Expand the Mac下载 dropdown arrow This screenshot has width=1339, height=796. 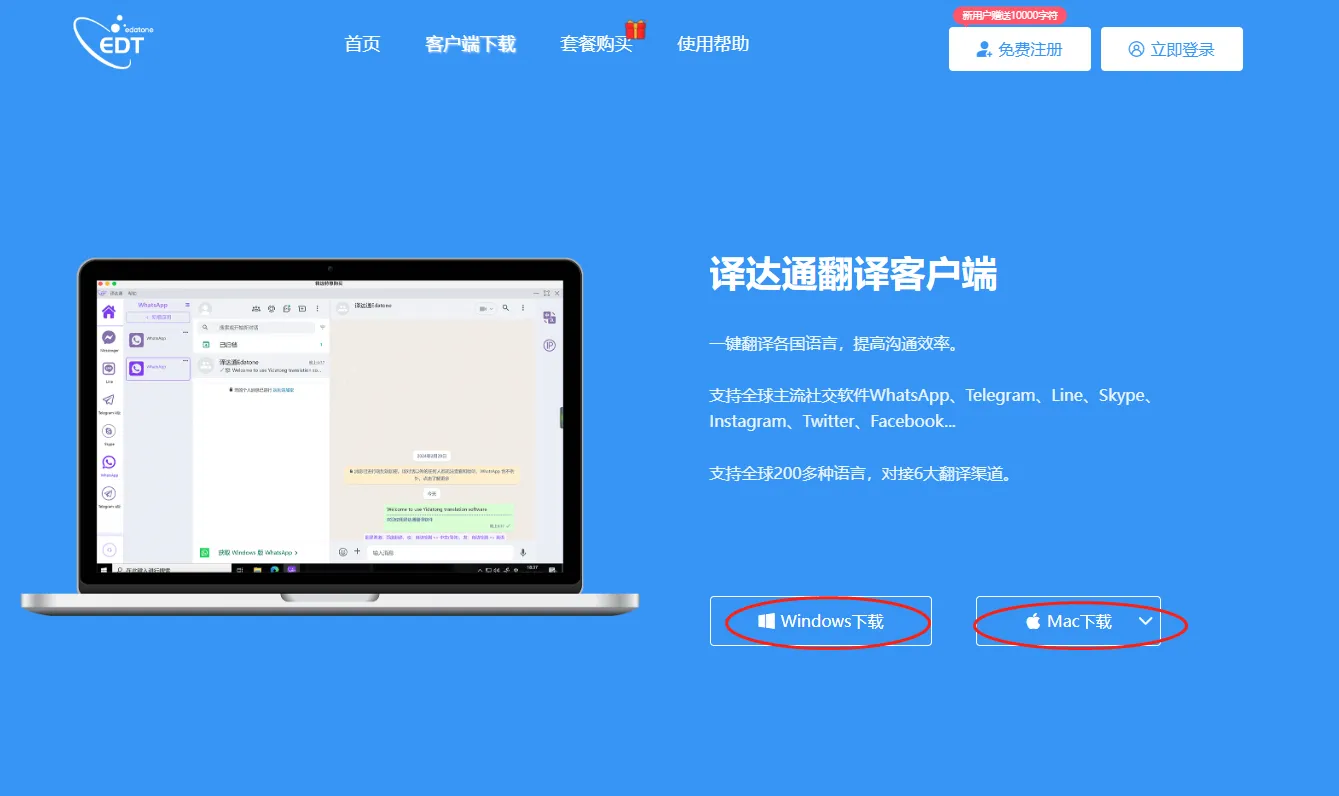1146,621
